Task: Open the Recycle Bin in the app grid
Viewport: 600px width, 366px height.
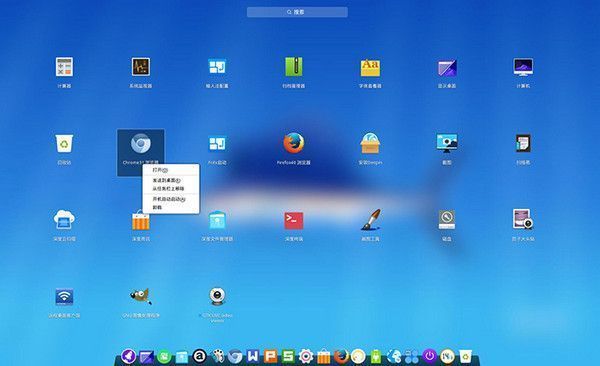Action: coord(64,144)
